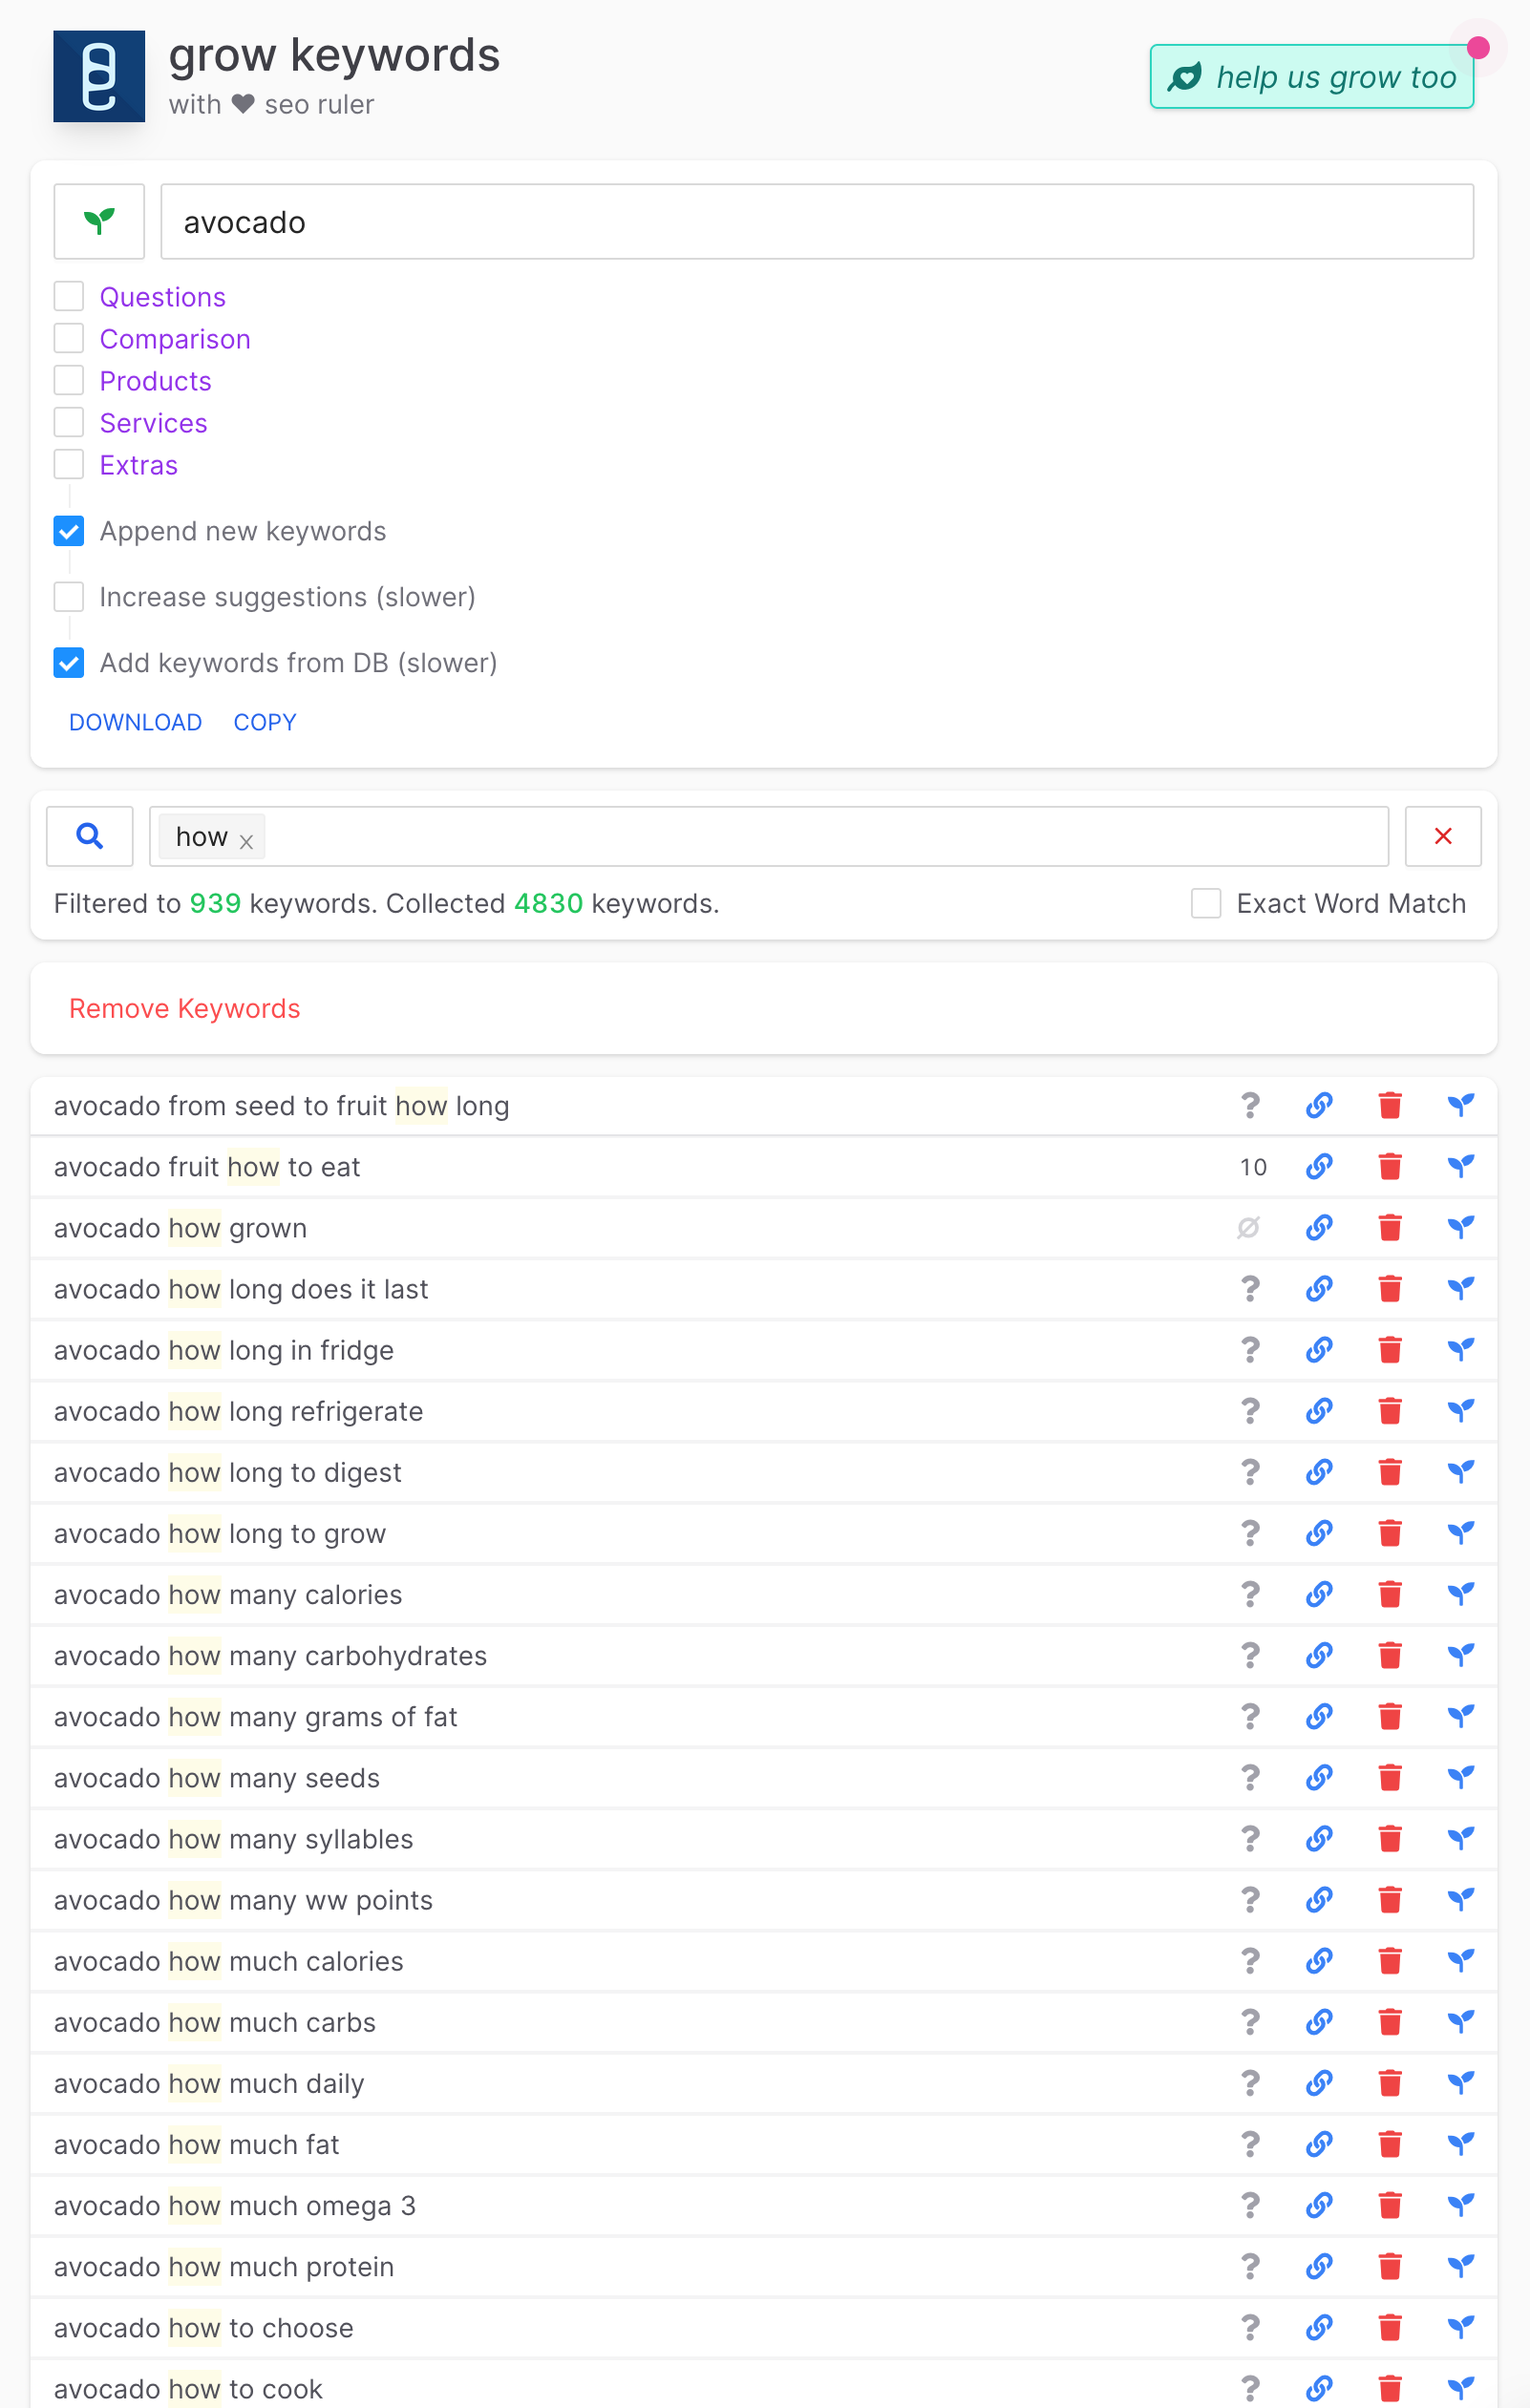Image resolution: width=1530 pixels, height=2408 pixels.
Task: Click the DOWNLOAD link
Action: click(x=135, y=722)
